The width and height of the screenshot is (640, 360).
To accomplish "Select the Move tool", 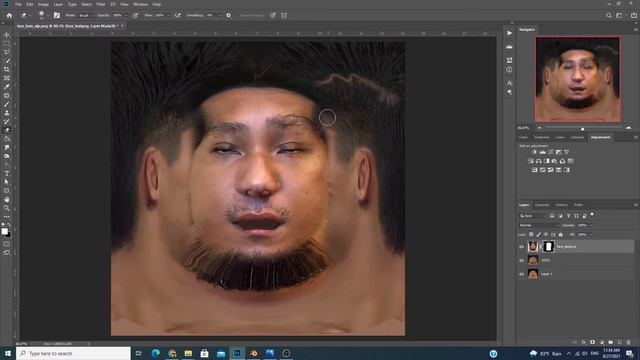I will (x=7, y=35).
